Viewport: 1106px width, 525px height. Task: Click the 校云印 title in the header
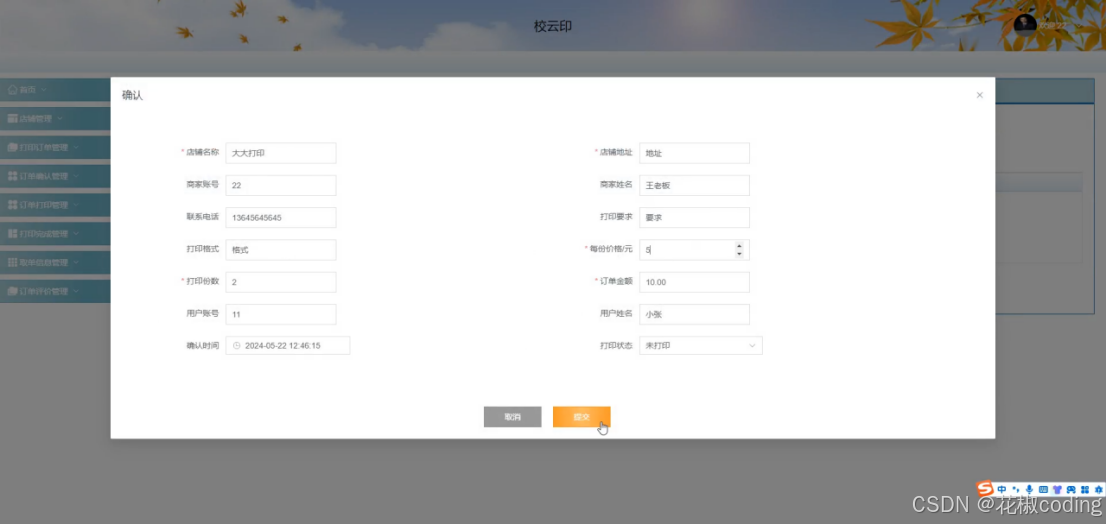click(x=553, y=26)
